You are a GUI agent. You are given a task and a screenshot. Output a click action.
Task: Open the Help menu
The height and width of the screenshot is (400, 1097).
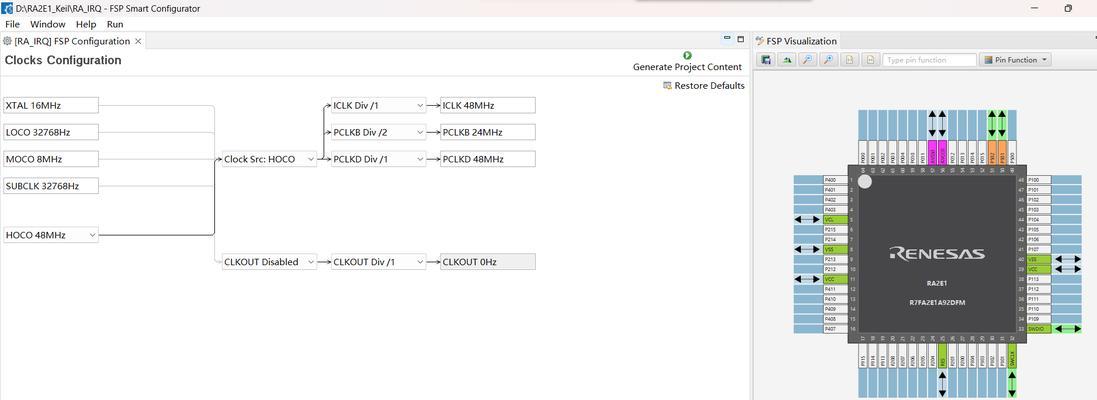pos(86,24)
